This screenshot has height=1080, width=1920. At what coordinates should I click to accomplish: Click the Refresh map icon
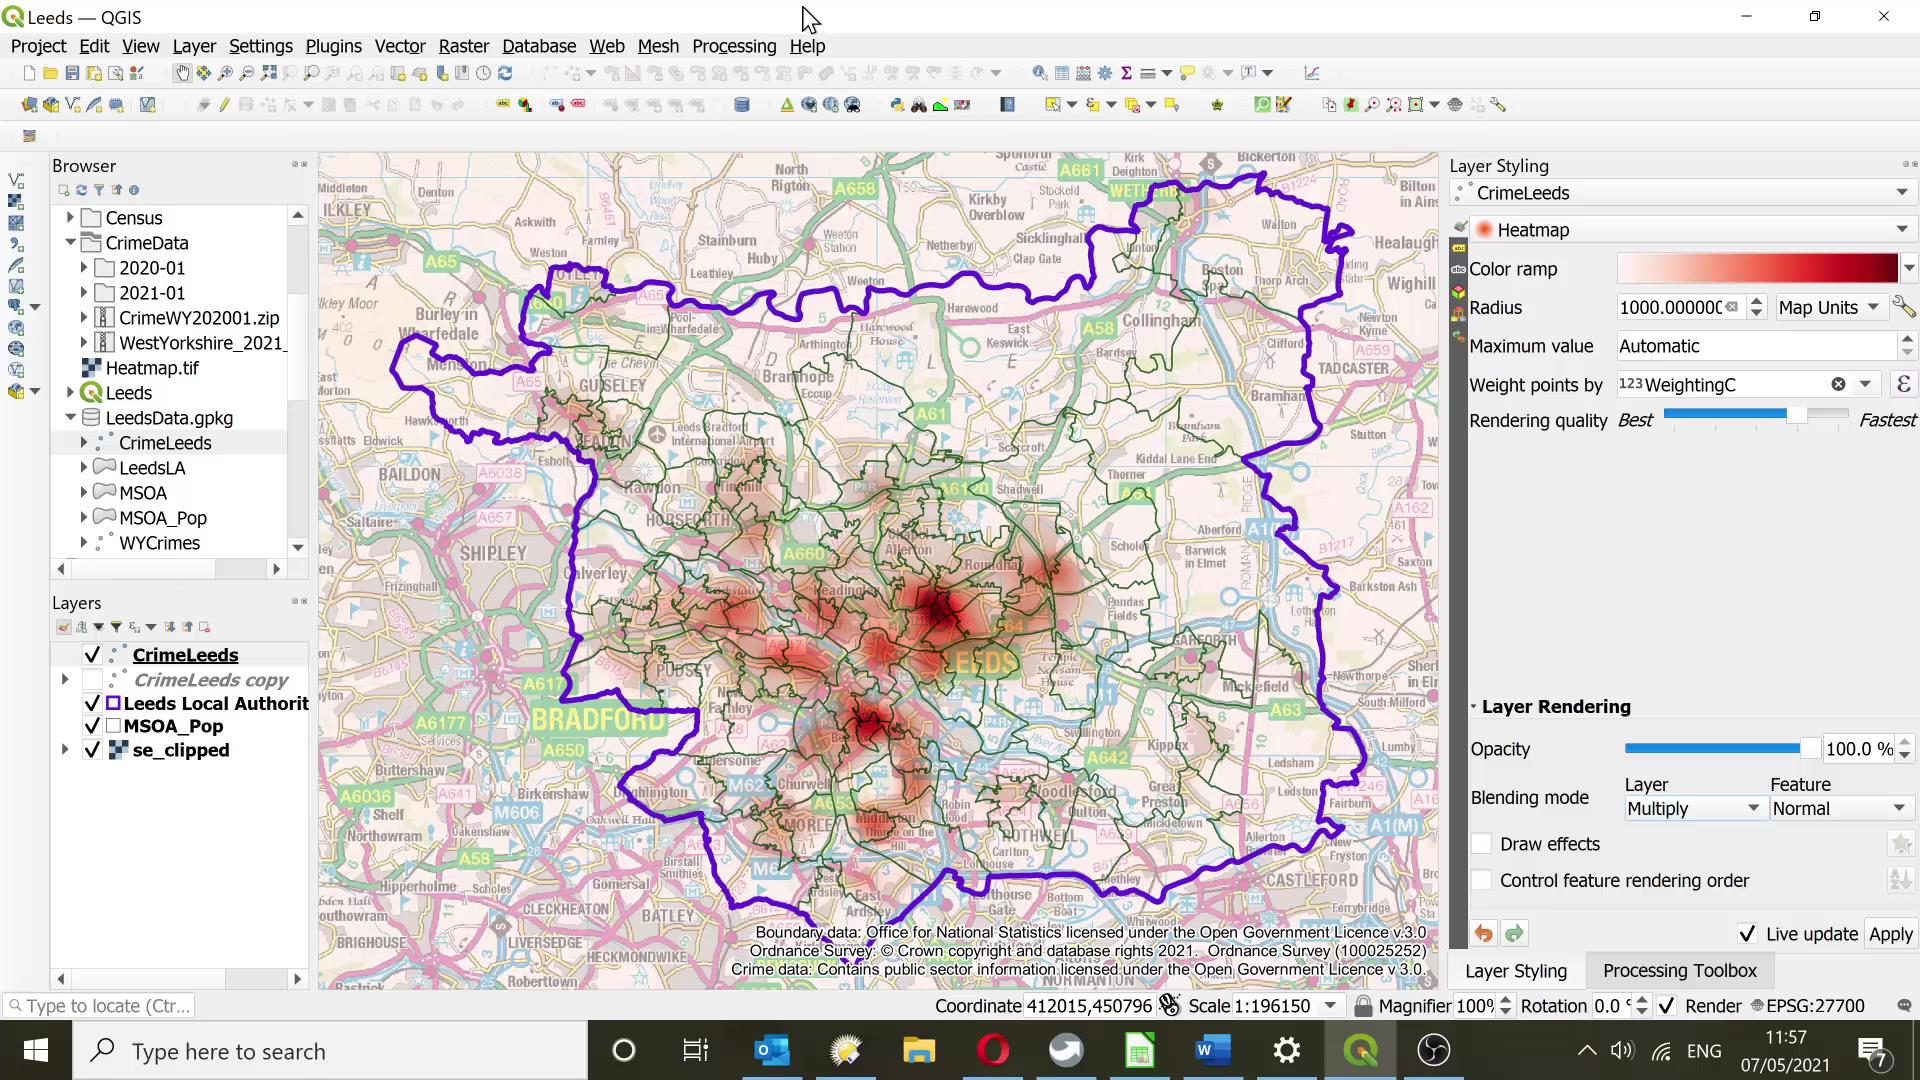[504, 72]
